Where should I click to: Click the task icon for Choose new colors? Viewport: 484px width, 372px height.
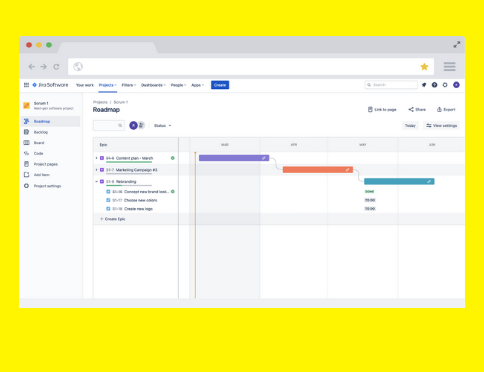(108, 200)
